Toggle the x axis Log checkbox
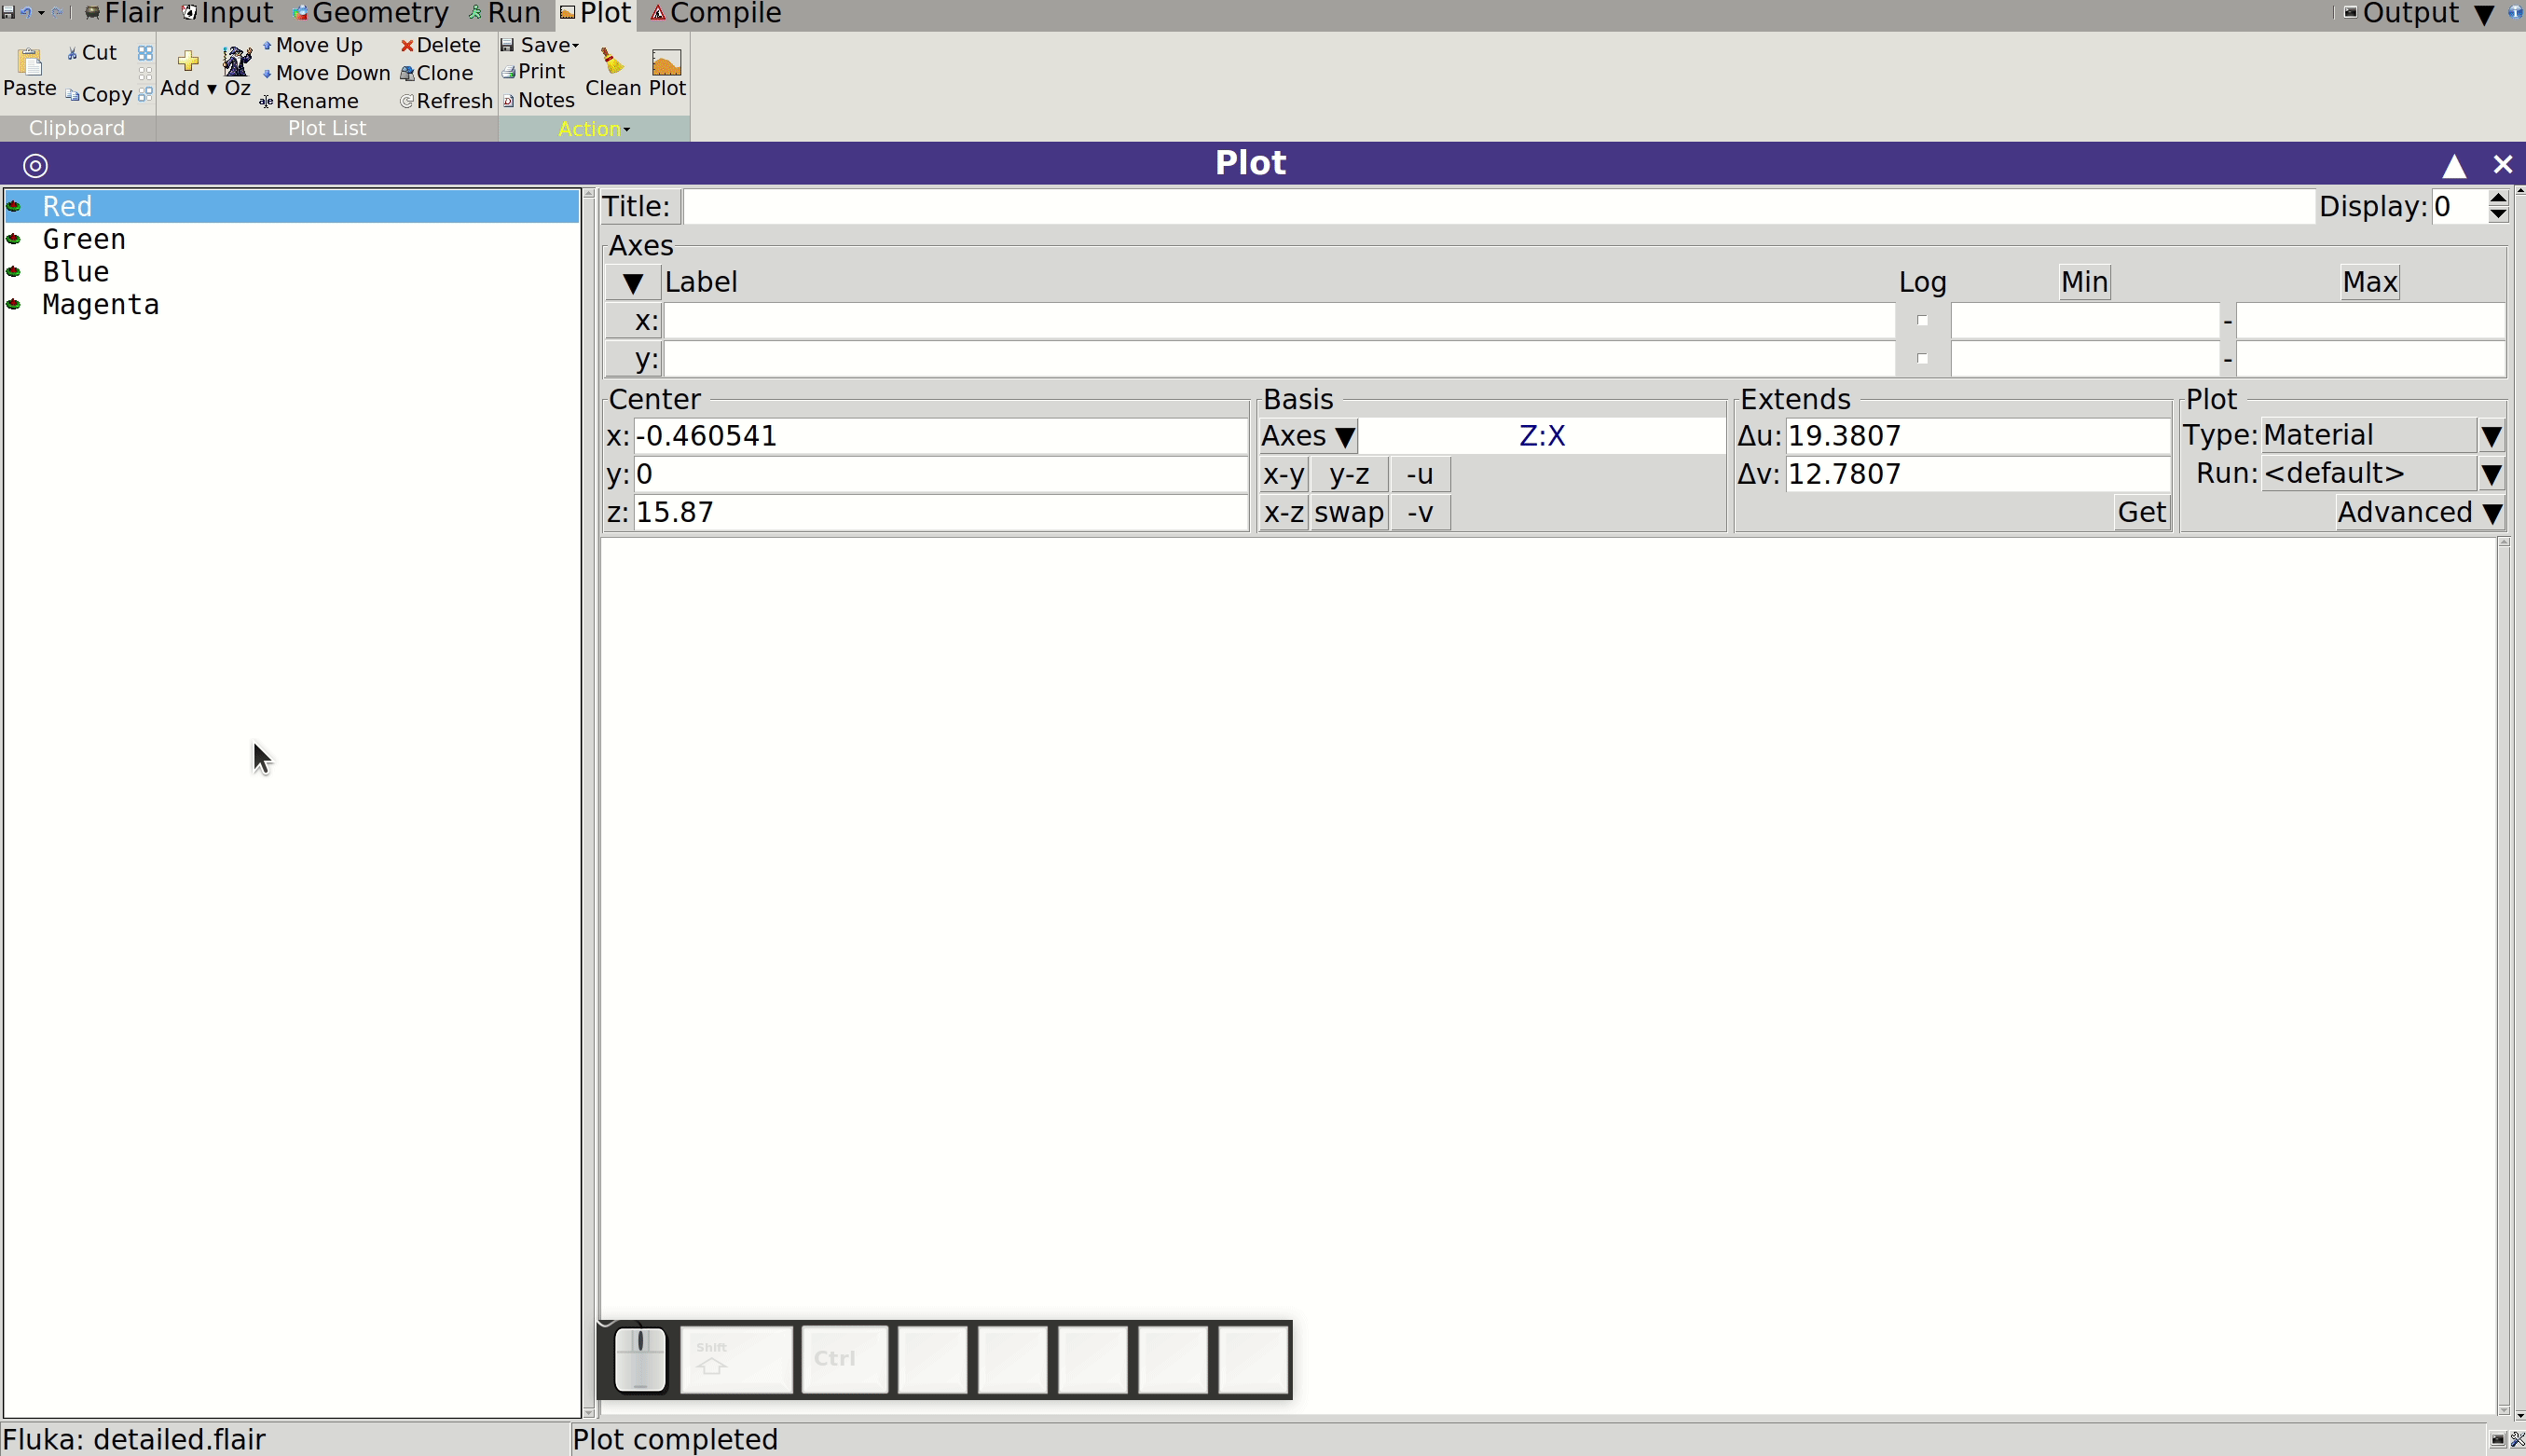This screenshot has width=2526, height=1456. pos(1921,321)
